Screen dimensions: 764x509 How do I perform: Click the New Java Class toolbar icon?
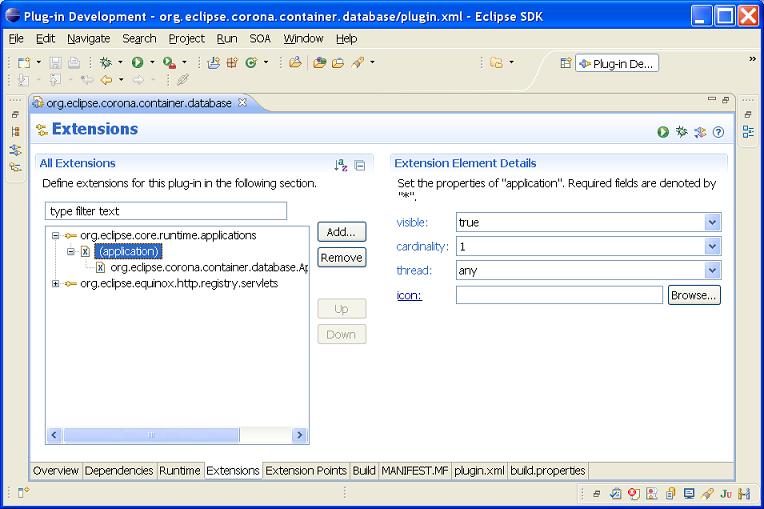click(251, 62)
